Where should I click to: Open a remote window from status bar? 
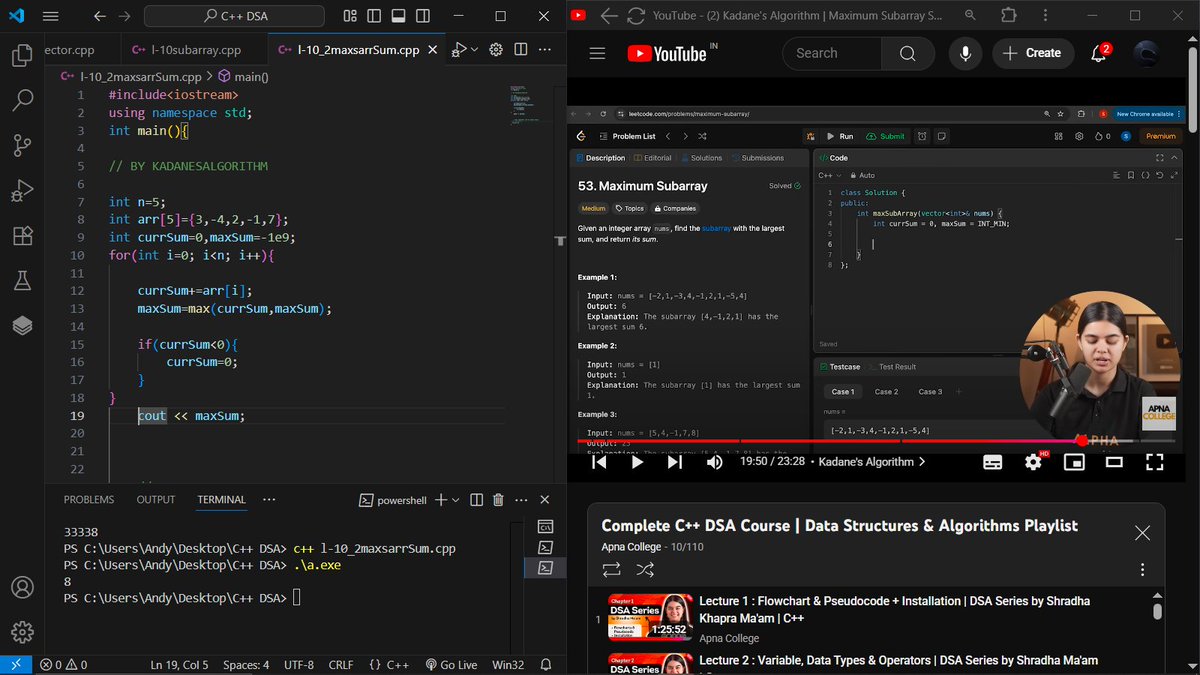tap(16, 665)
